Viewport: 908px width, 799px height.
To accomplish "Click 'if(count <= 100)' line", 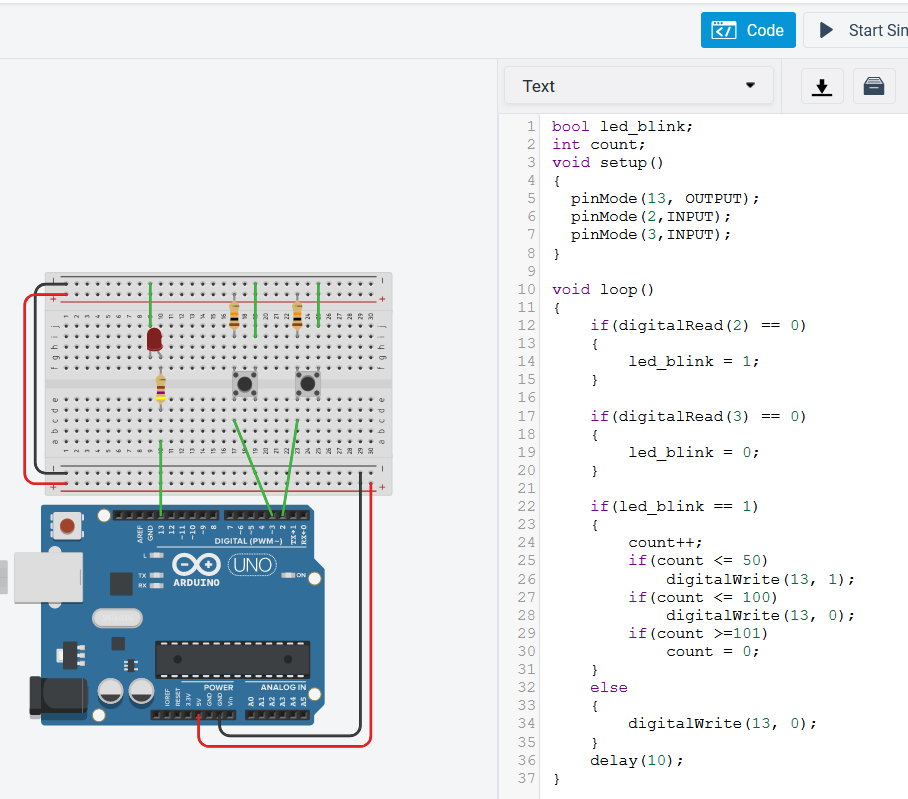I will tap(702, 597).
